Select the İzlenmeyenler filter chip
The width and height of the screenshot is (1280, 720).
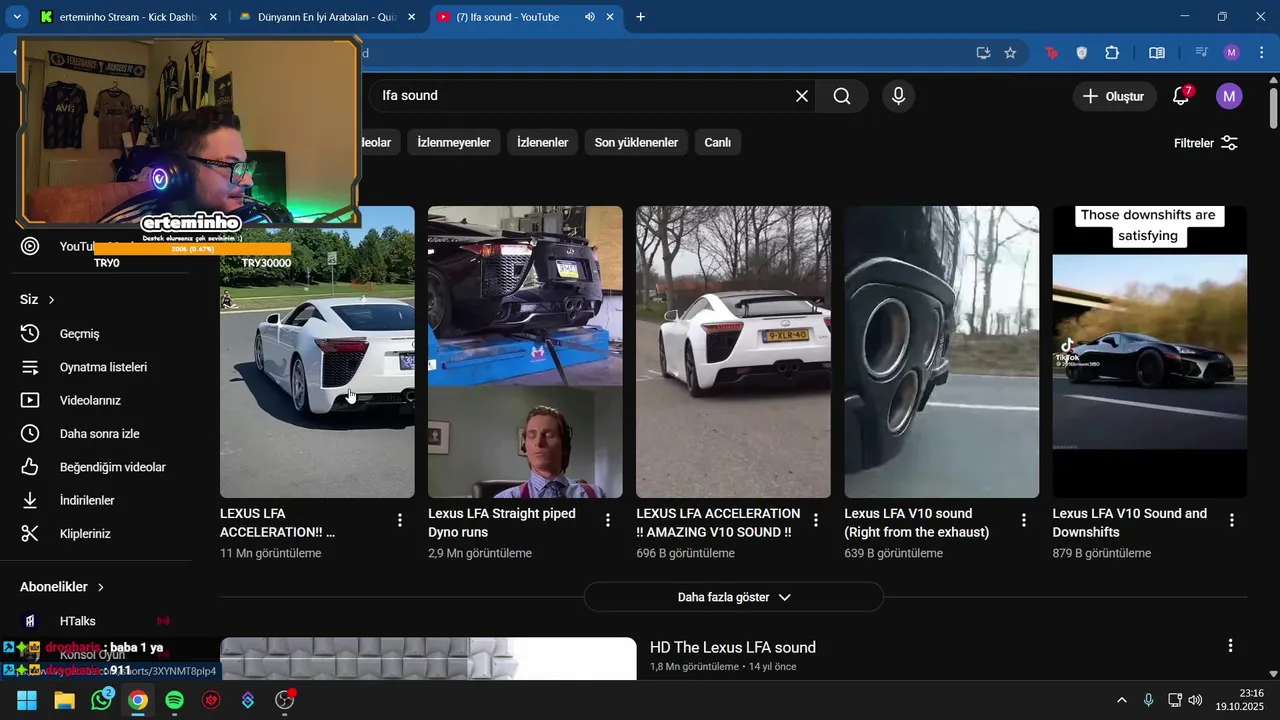[x=454, y=142]
